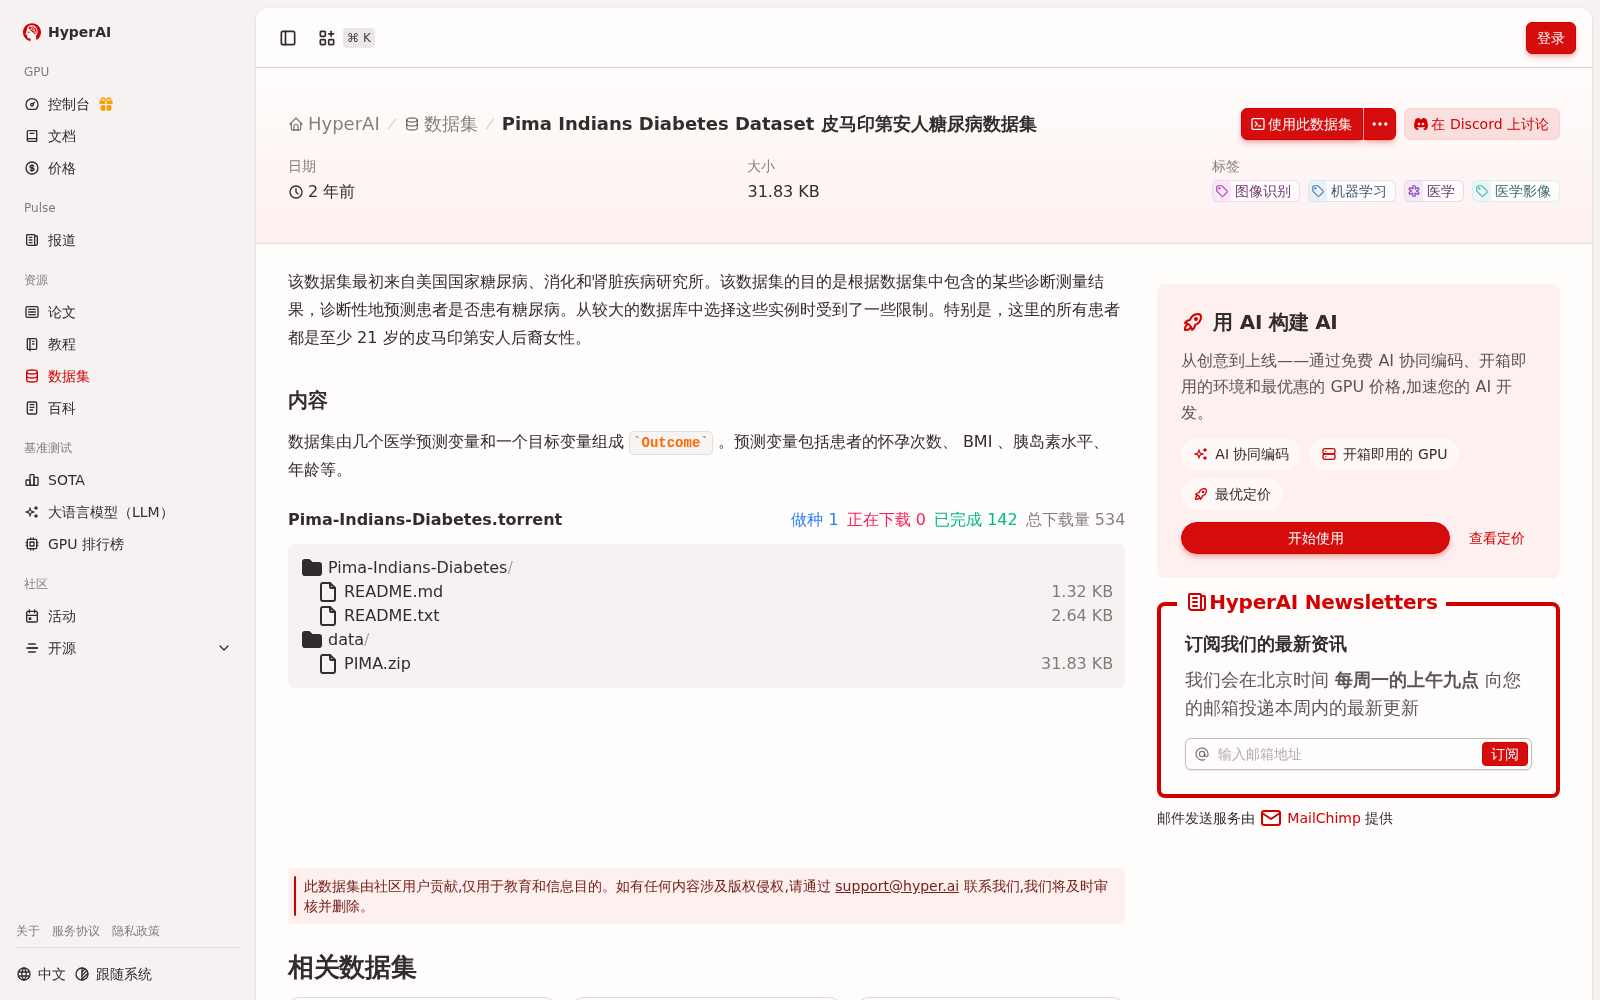Viewport: 1600px width, 1000px height.
Task: Select 数据集 in the sidebar
Action: coord(69,376)
